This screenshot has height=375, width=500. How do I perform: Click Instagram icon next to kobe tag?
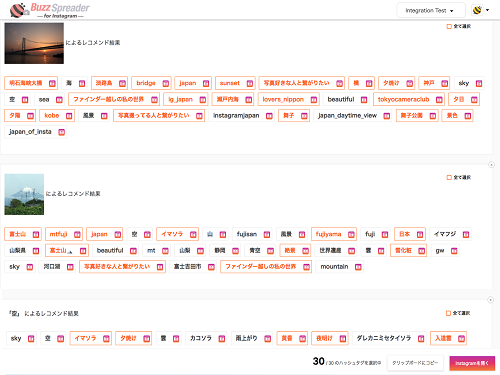(69, 116)
